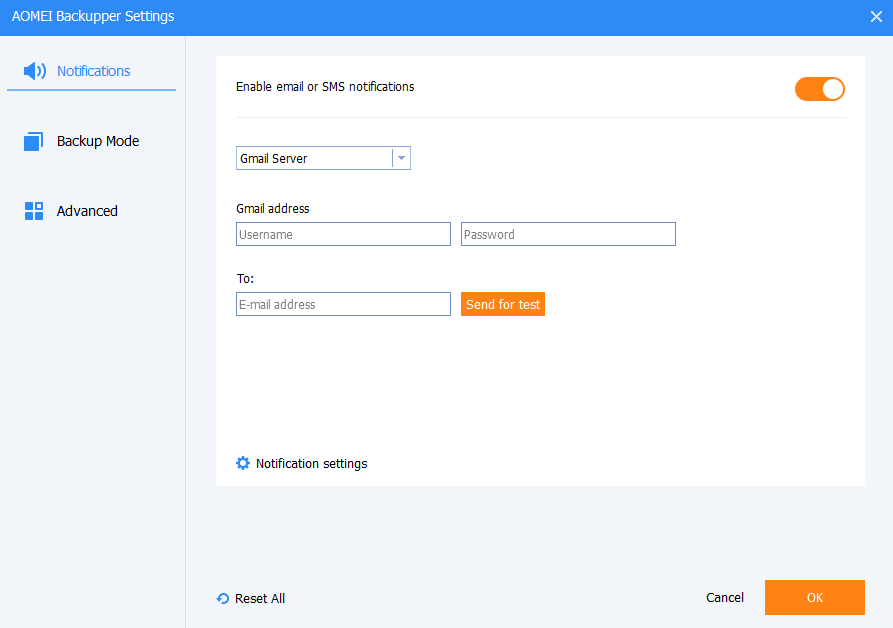Focus the Gmail Username field
Screen dimensions: 893x628
pos(343,234)
